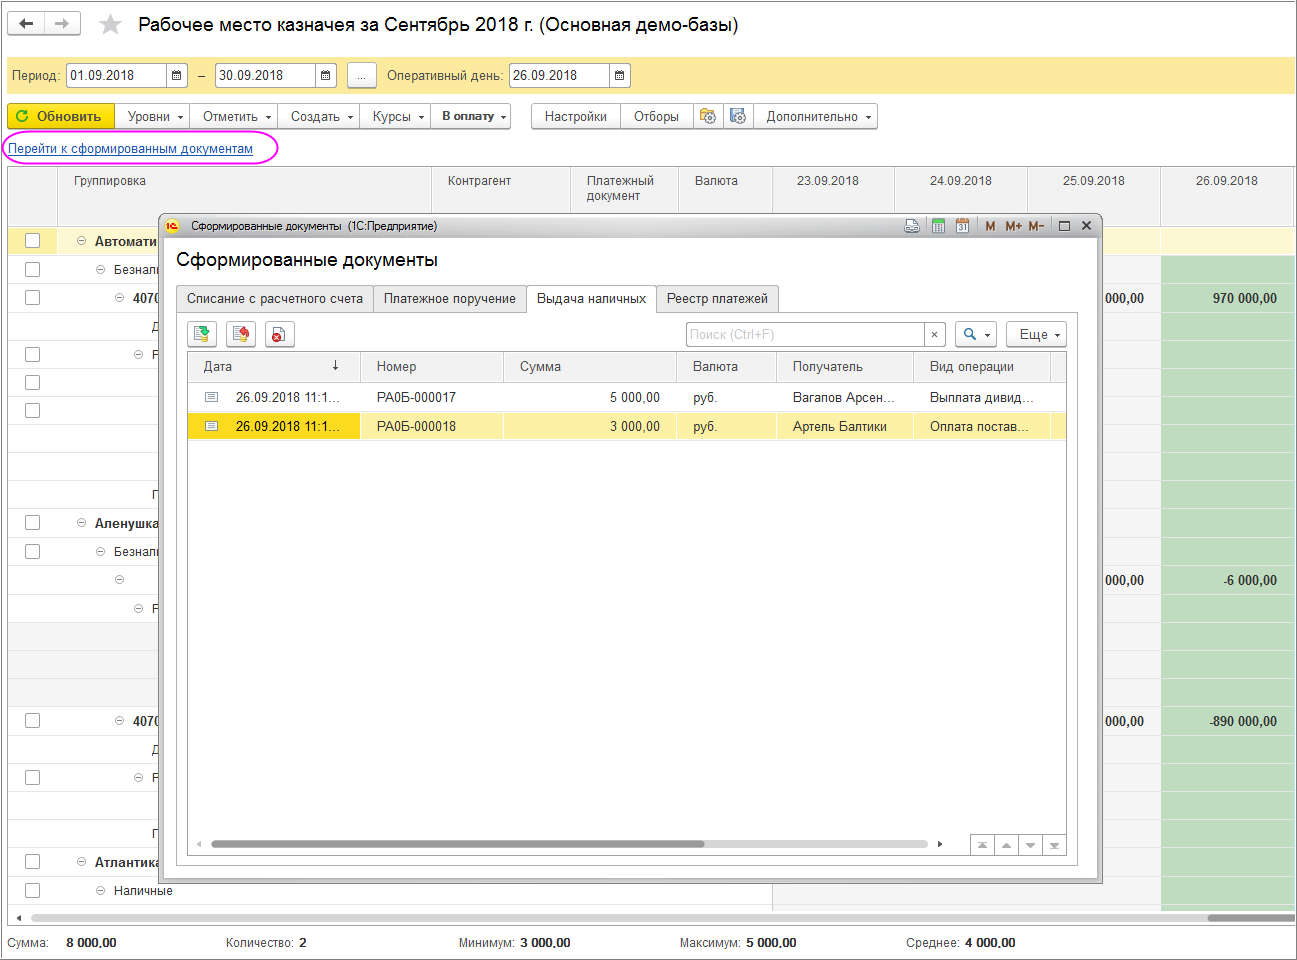Click the post document icon in dialog toolbar

click(203, 334)
